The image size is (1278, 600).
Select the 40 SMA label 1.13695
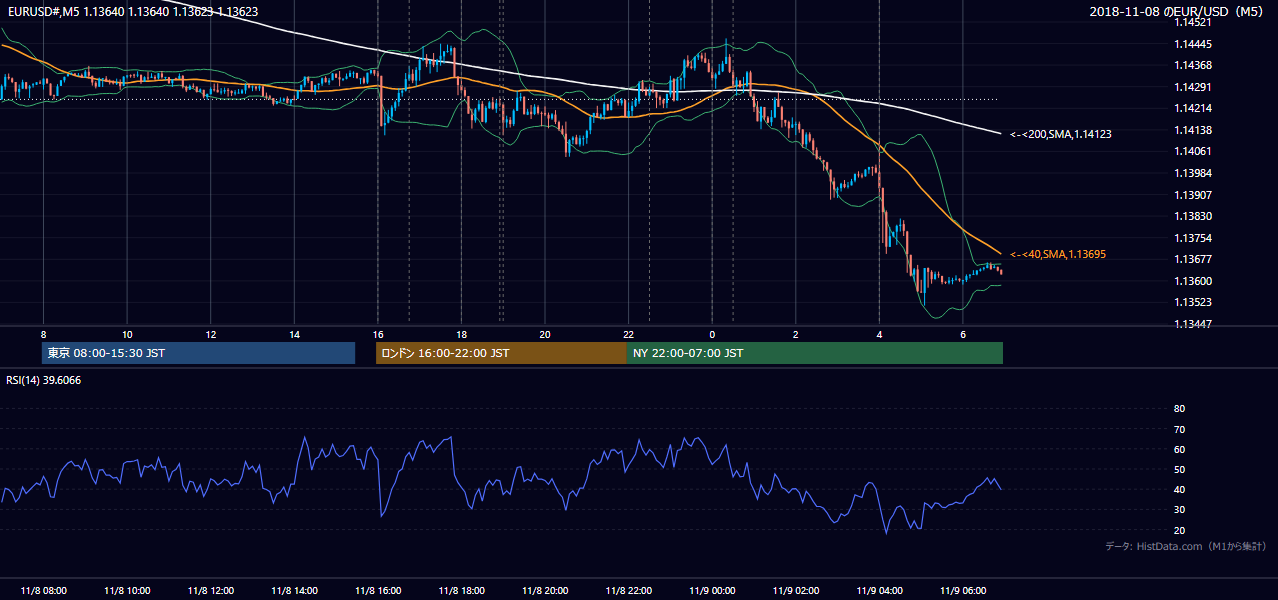tap(1057, 255)
